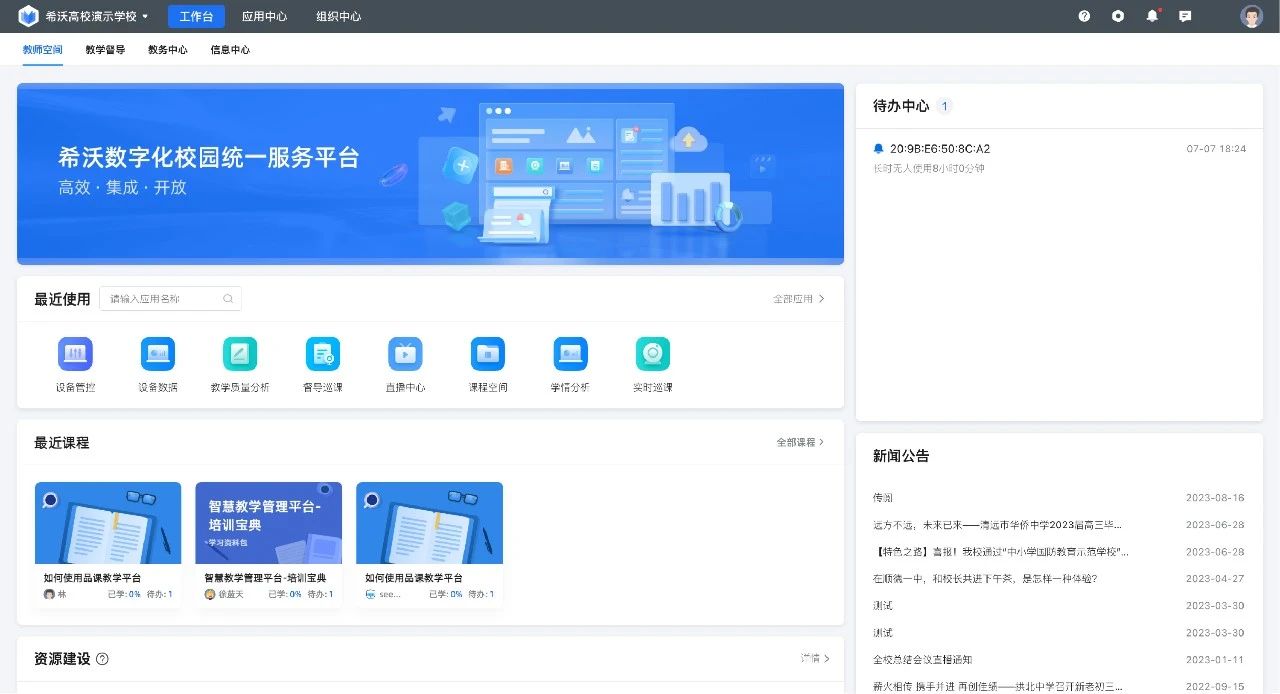Click the message chat icon in header
This screenshot has height=694, width=1280.
pos(1185,16)
